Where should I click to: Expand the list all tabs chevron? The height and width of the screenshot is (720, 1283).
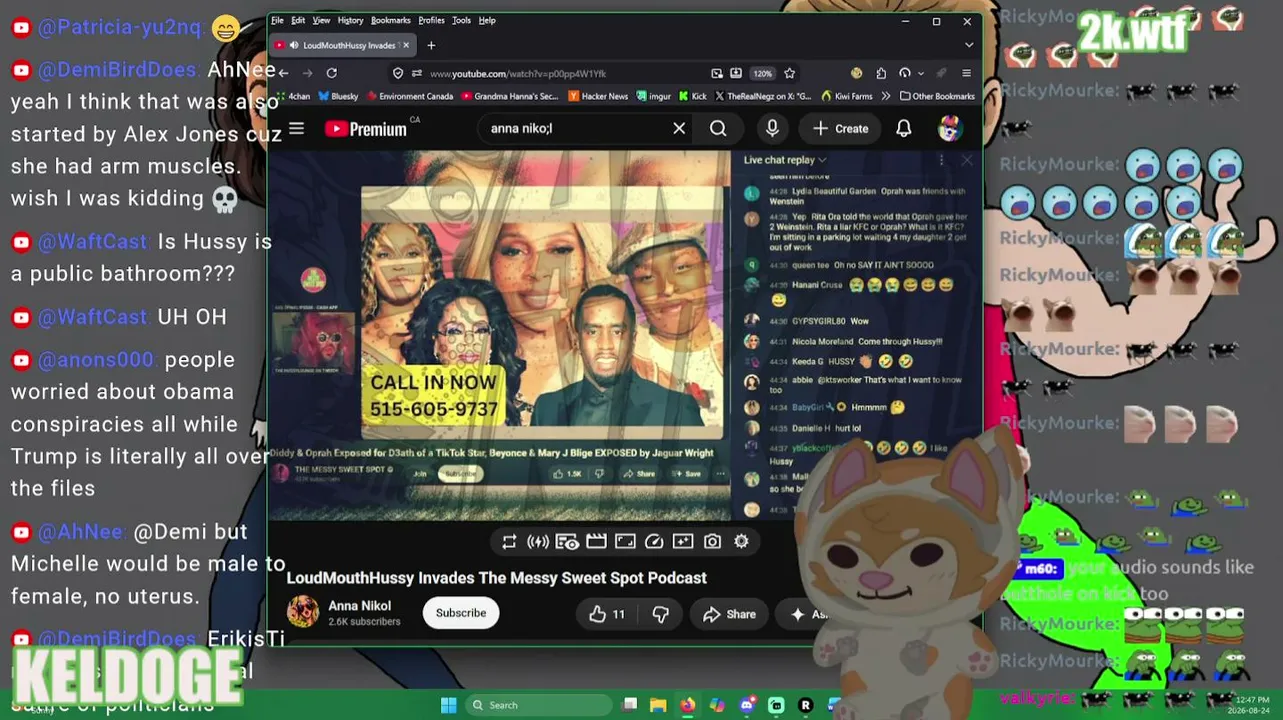click(x=968, y=45)
